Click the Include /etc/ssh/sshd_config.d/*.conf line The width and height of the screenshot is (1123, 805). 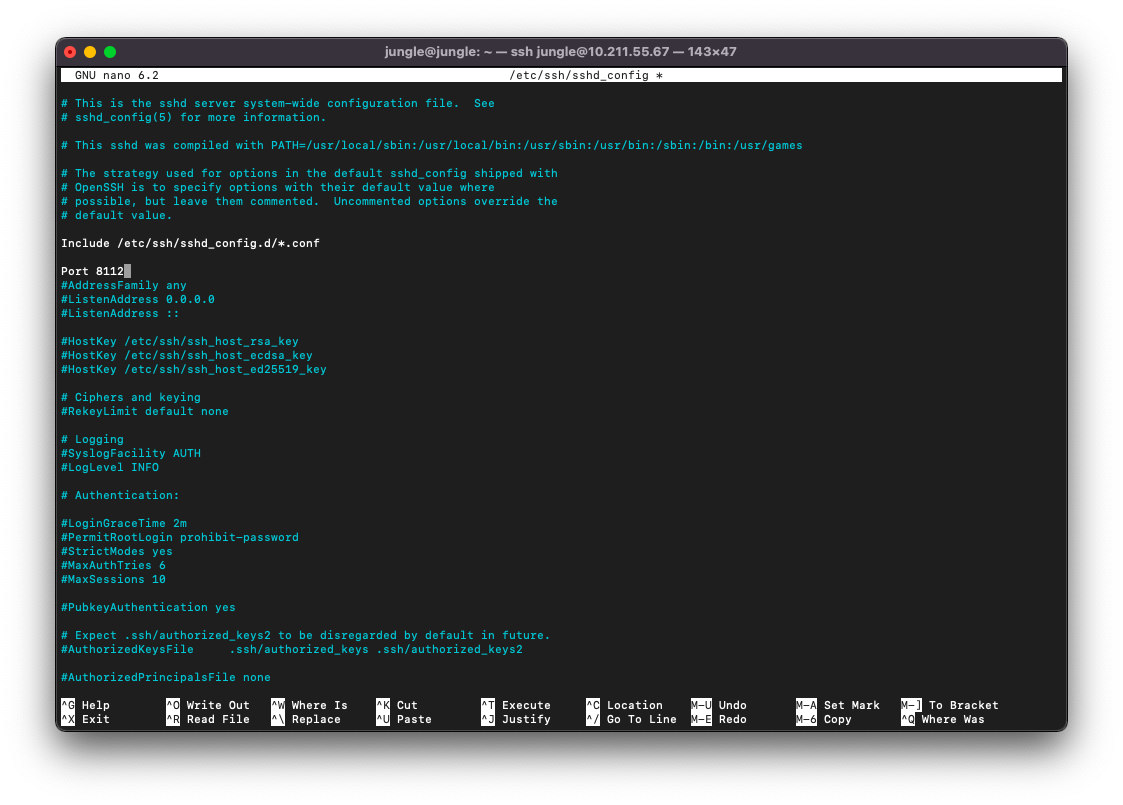point(190,243)
